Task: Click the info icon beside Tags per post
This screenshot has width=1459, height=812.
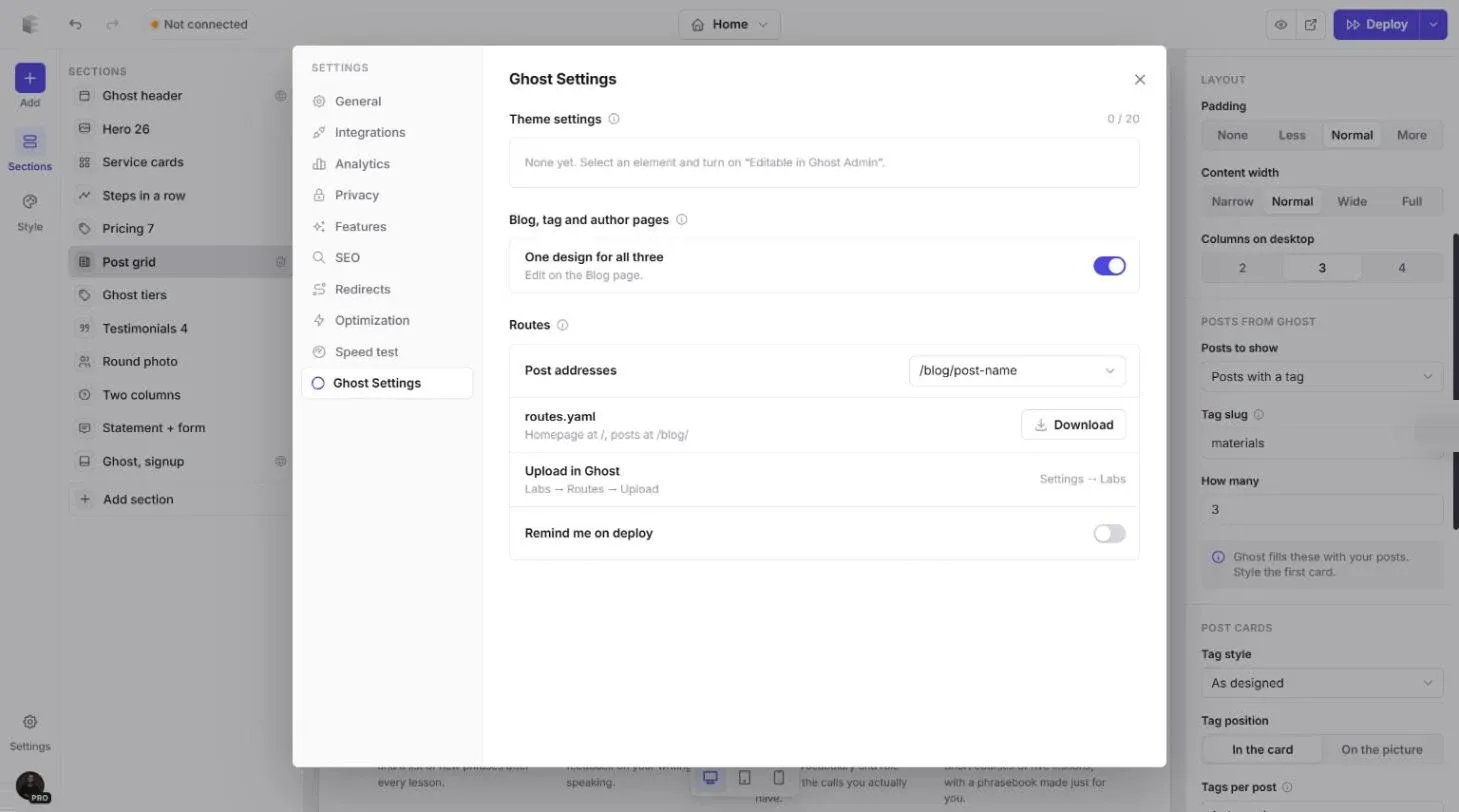Action: pyautogui.click(x=1287, y=787)
